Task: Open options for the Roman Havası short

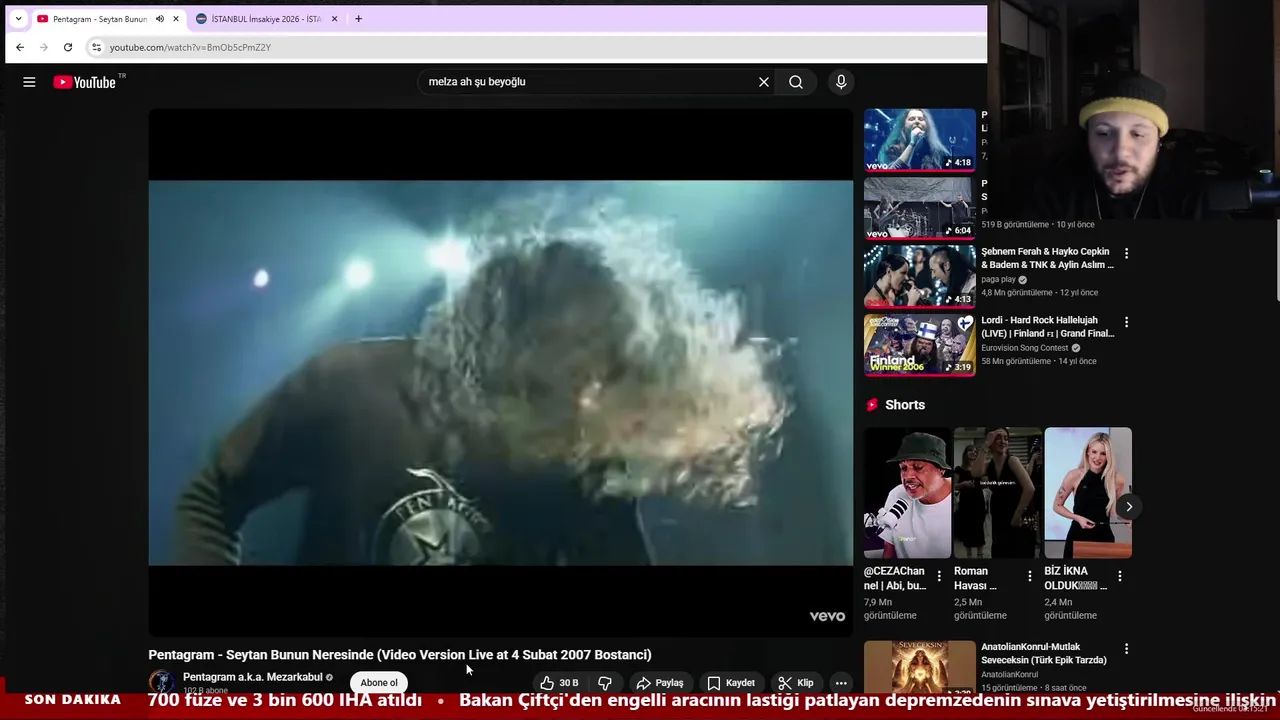Action: [1029, 576]
